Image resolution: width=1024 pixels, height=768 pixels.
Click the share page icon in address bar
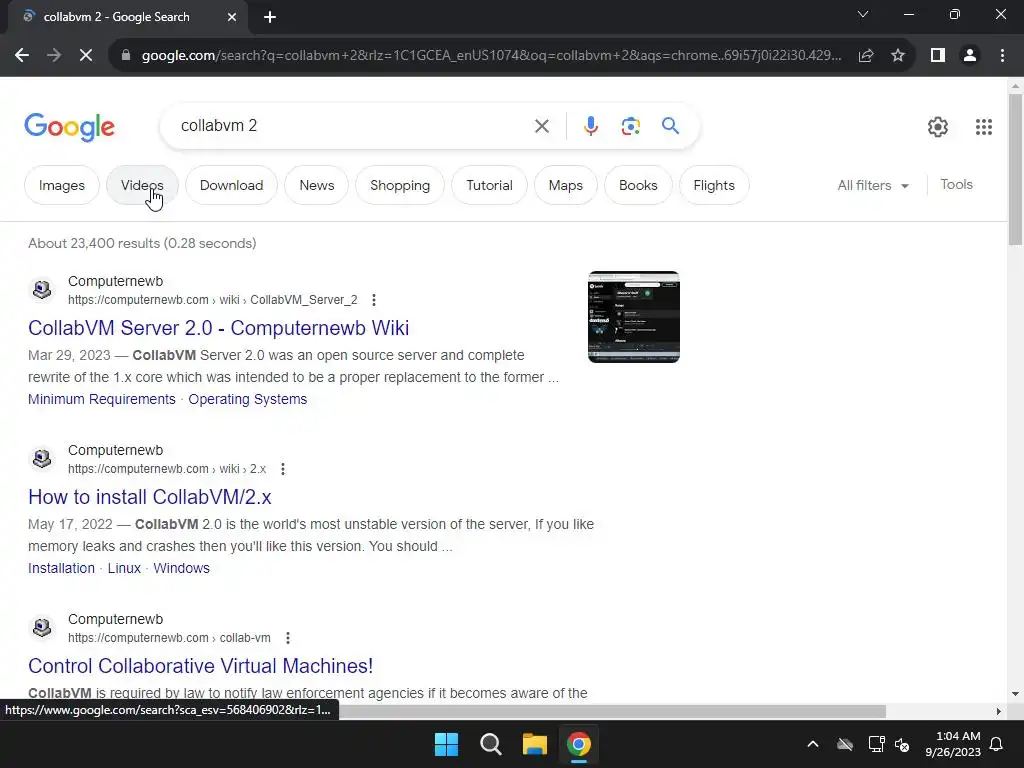866,56
